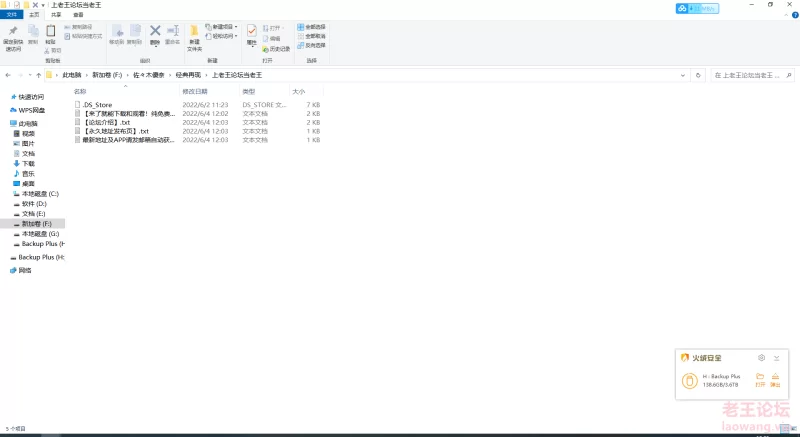
Task: Click the Back navigation arrow
Action: tap(8, 75)
